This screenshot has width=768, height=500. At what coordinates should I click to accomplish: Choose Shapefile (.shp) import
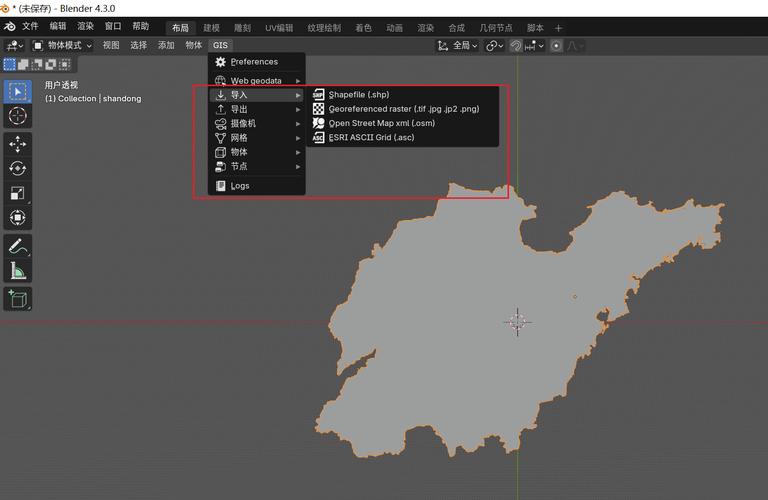point(403,95)
